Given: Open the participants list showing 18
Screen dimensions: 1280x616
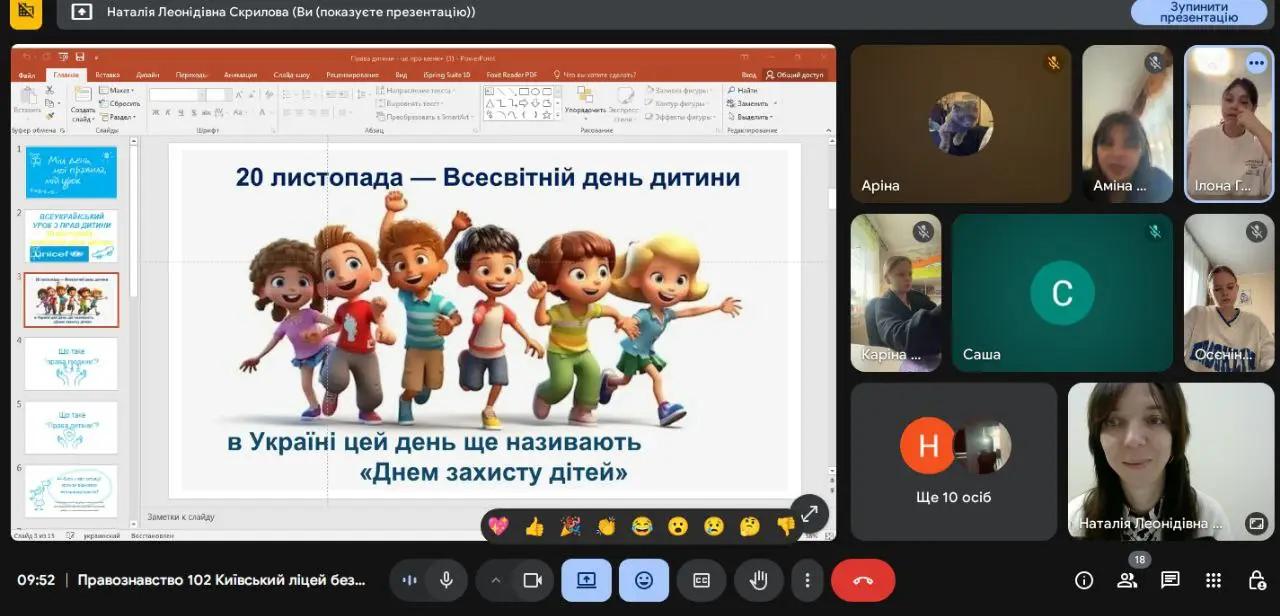Looking at the screenshot, I should 1127,580.
